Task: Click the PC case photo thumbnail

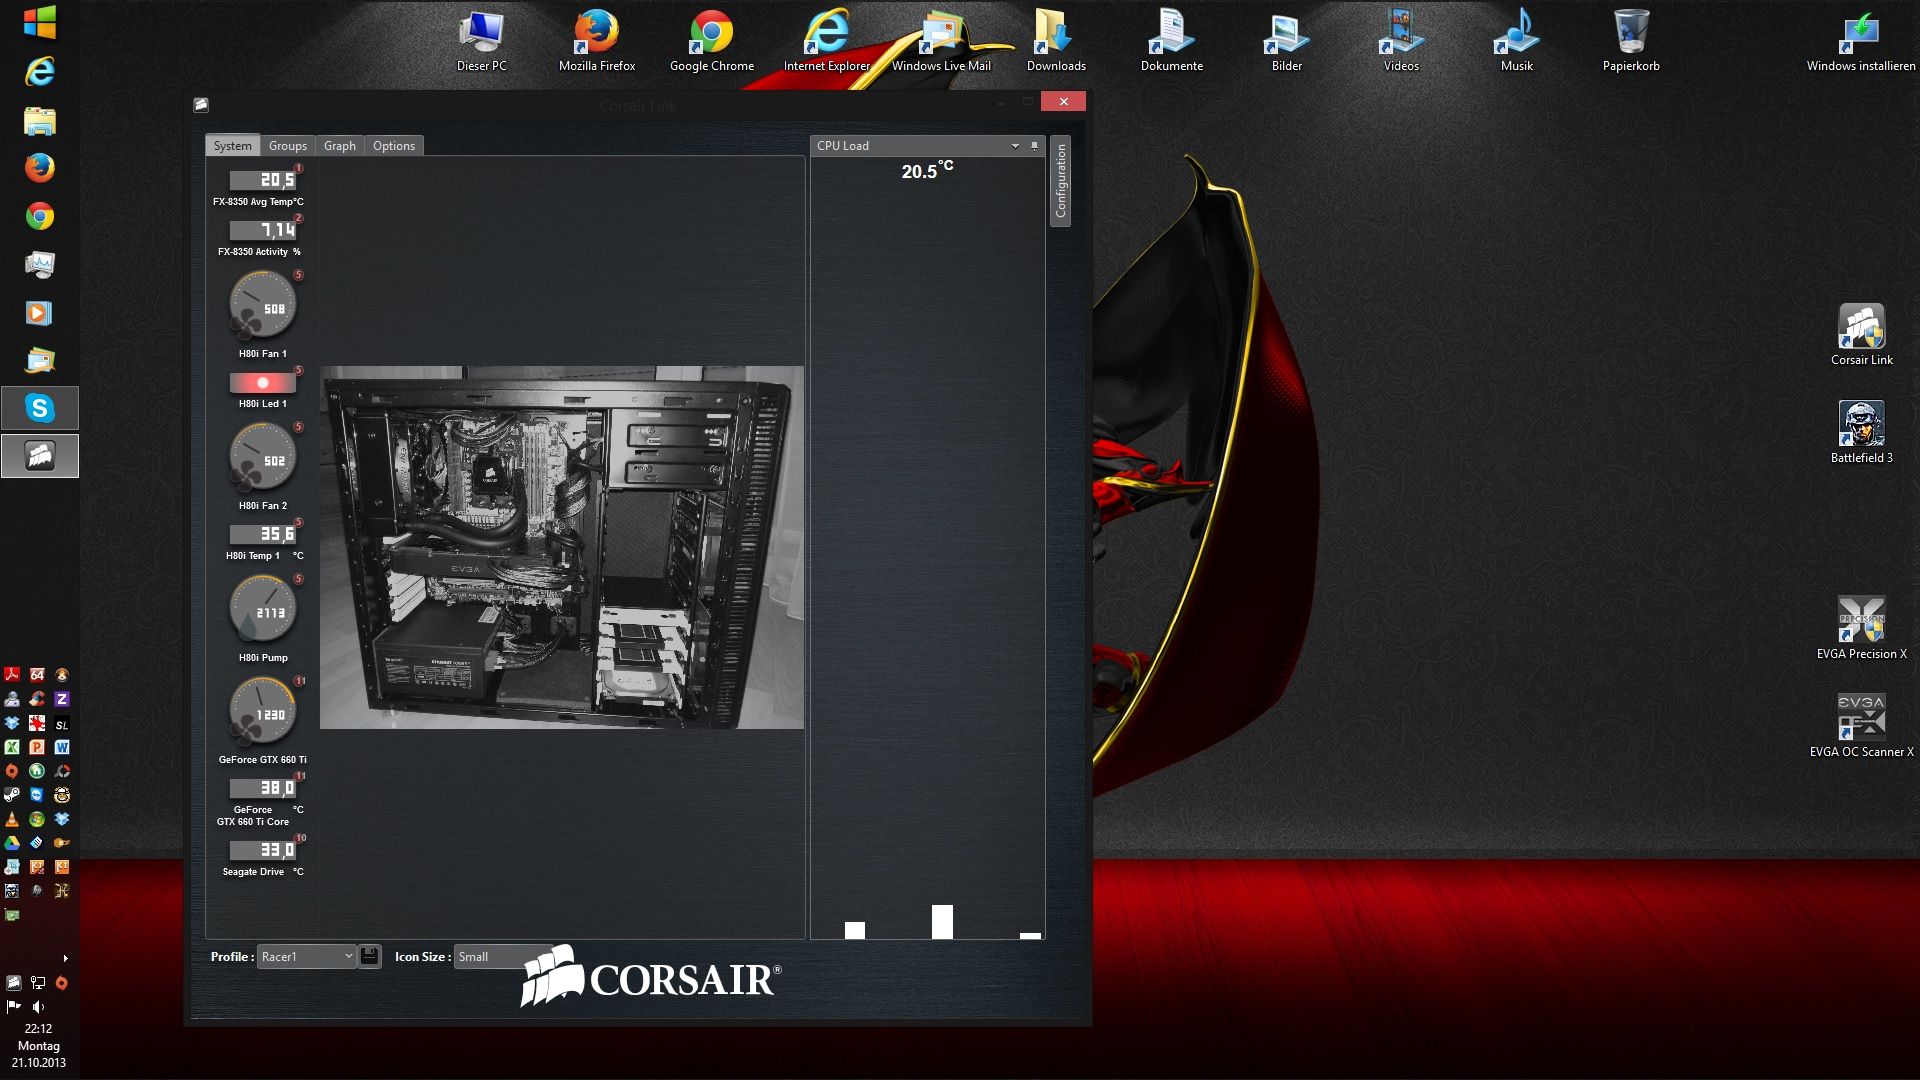Action: tap(561, 547)
